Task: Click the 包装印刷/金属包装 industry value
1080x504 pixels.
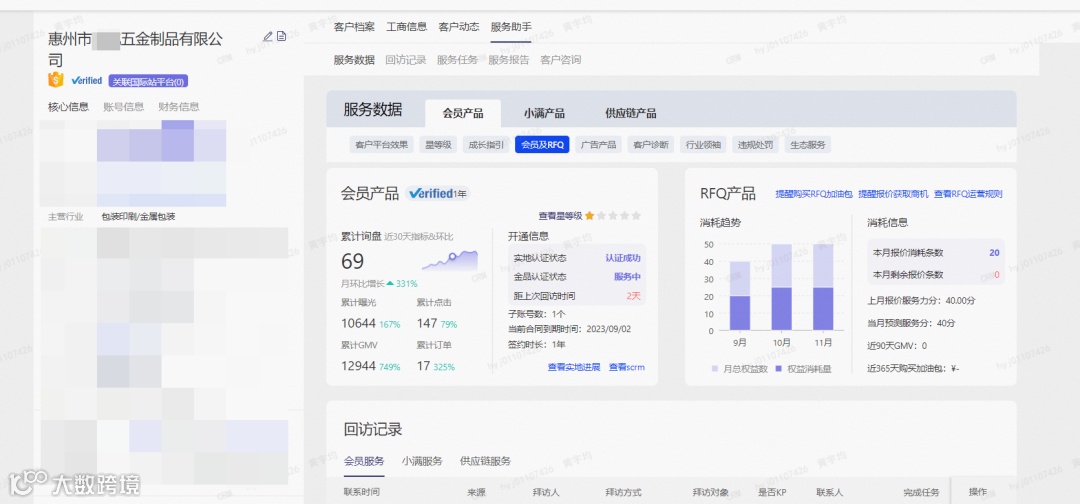Action: click(138, 217)
